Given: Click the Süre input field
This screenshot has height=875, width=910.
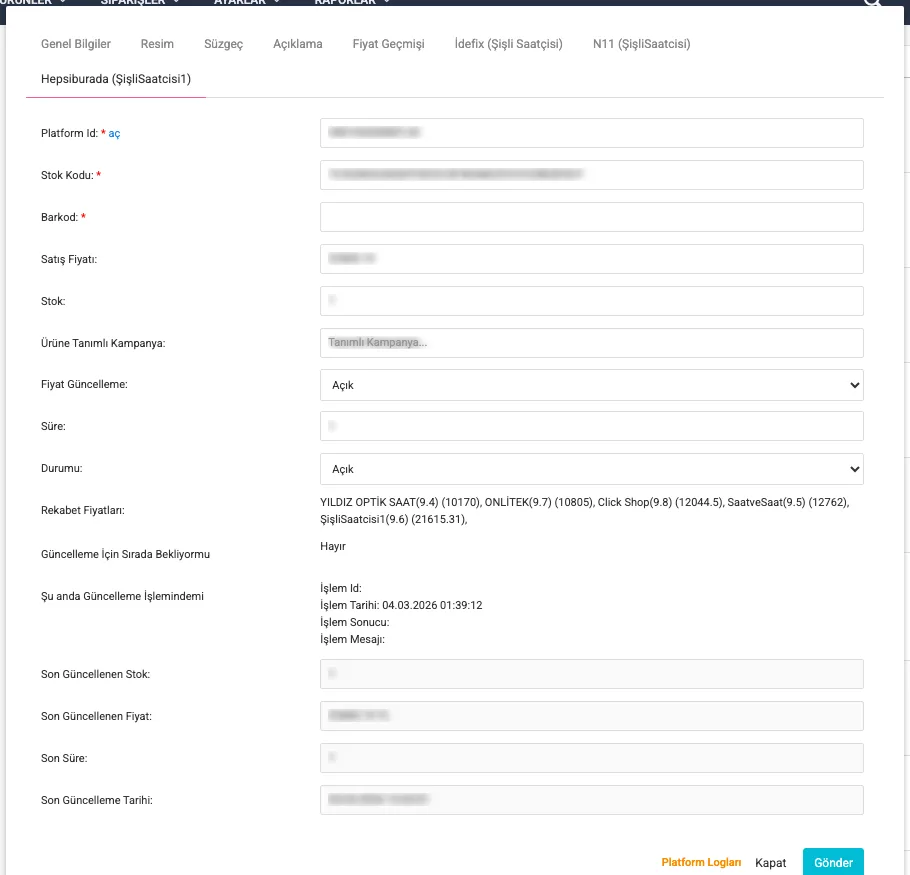Looking at the screenshot, I should (x=591, y=427).
